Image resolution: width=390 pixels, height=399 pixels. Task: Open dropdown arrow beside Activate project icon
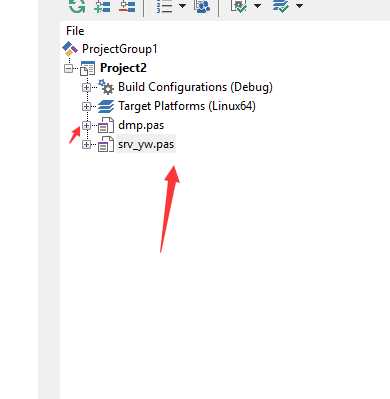pyautogui.click(x=257, y=6)
